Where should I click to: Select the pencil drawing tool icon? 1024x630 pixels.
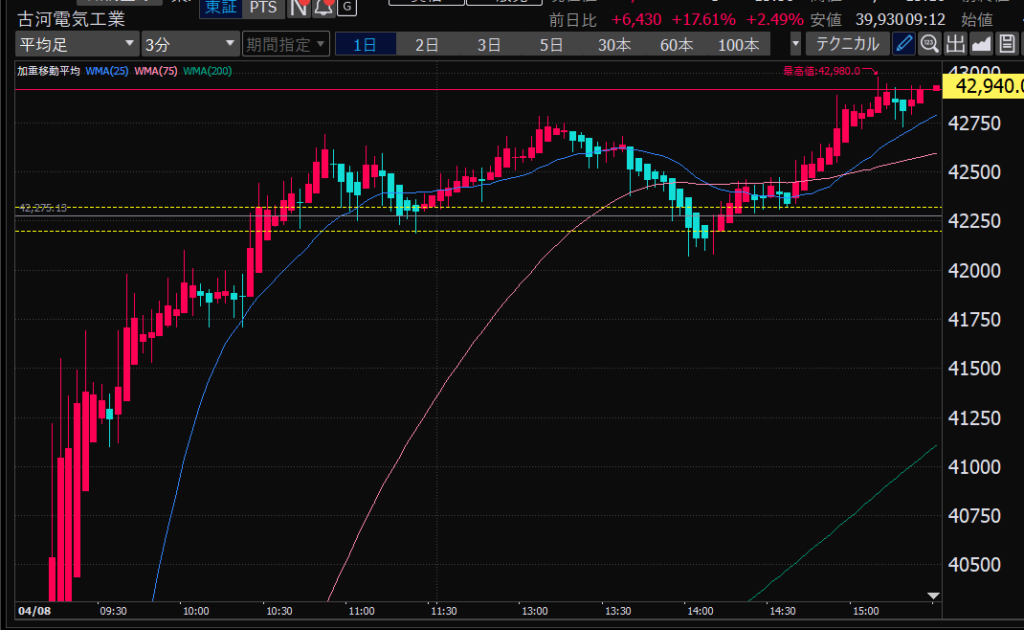[x=903, y=44]
